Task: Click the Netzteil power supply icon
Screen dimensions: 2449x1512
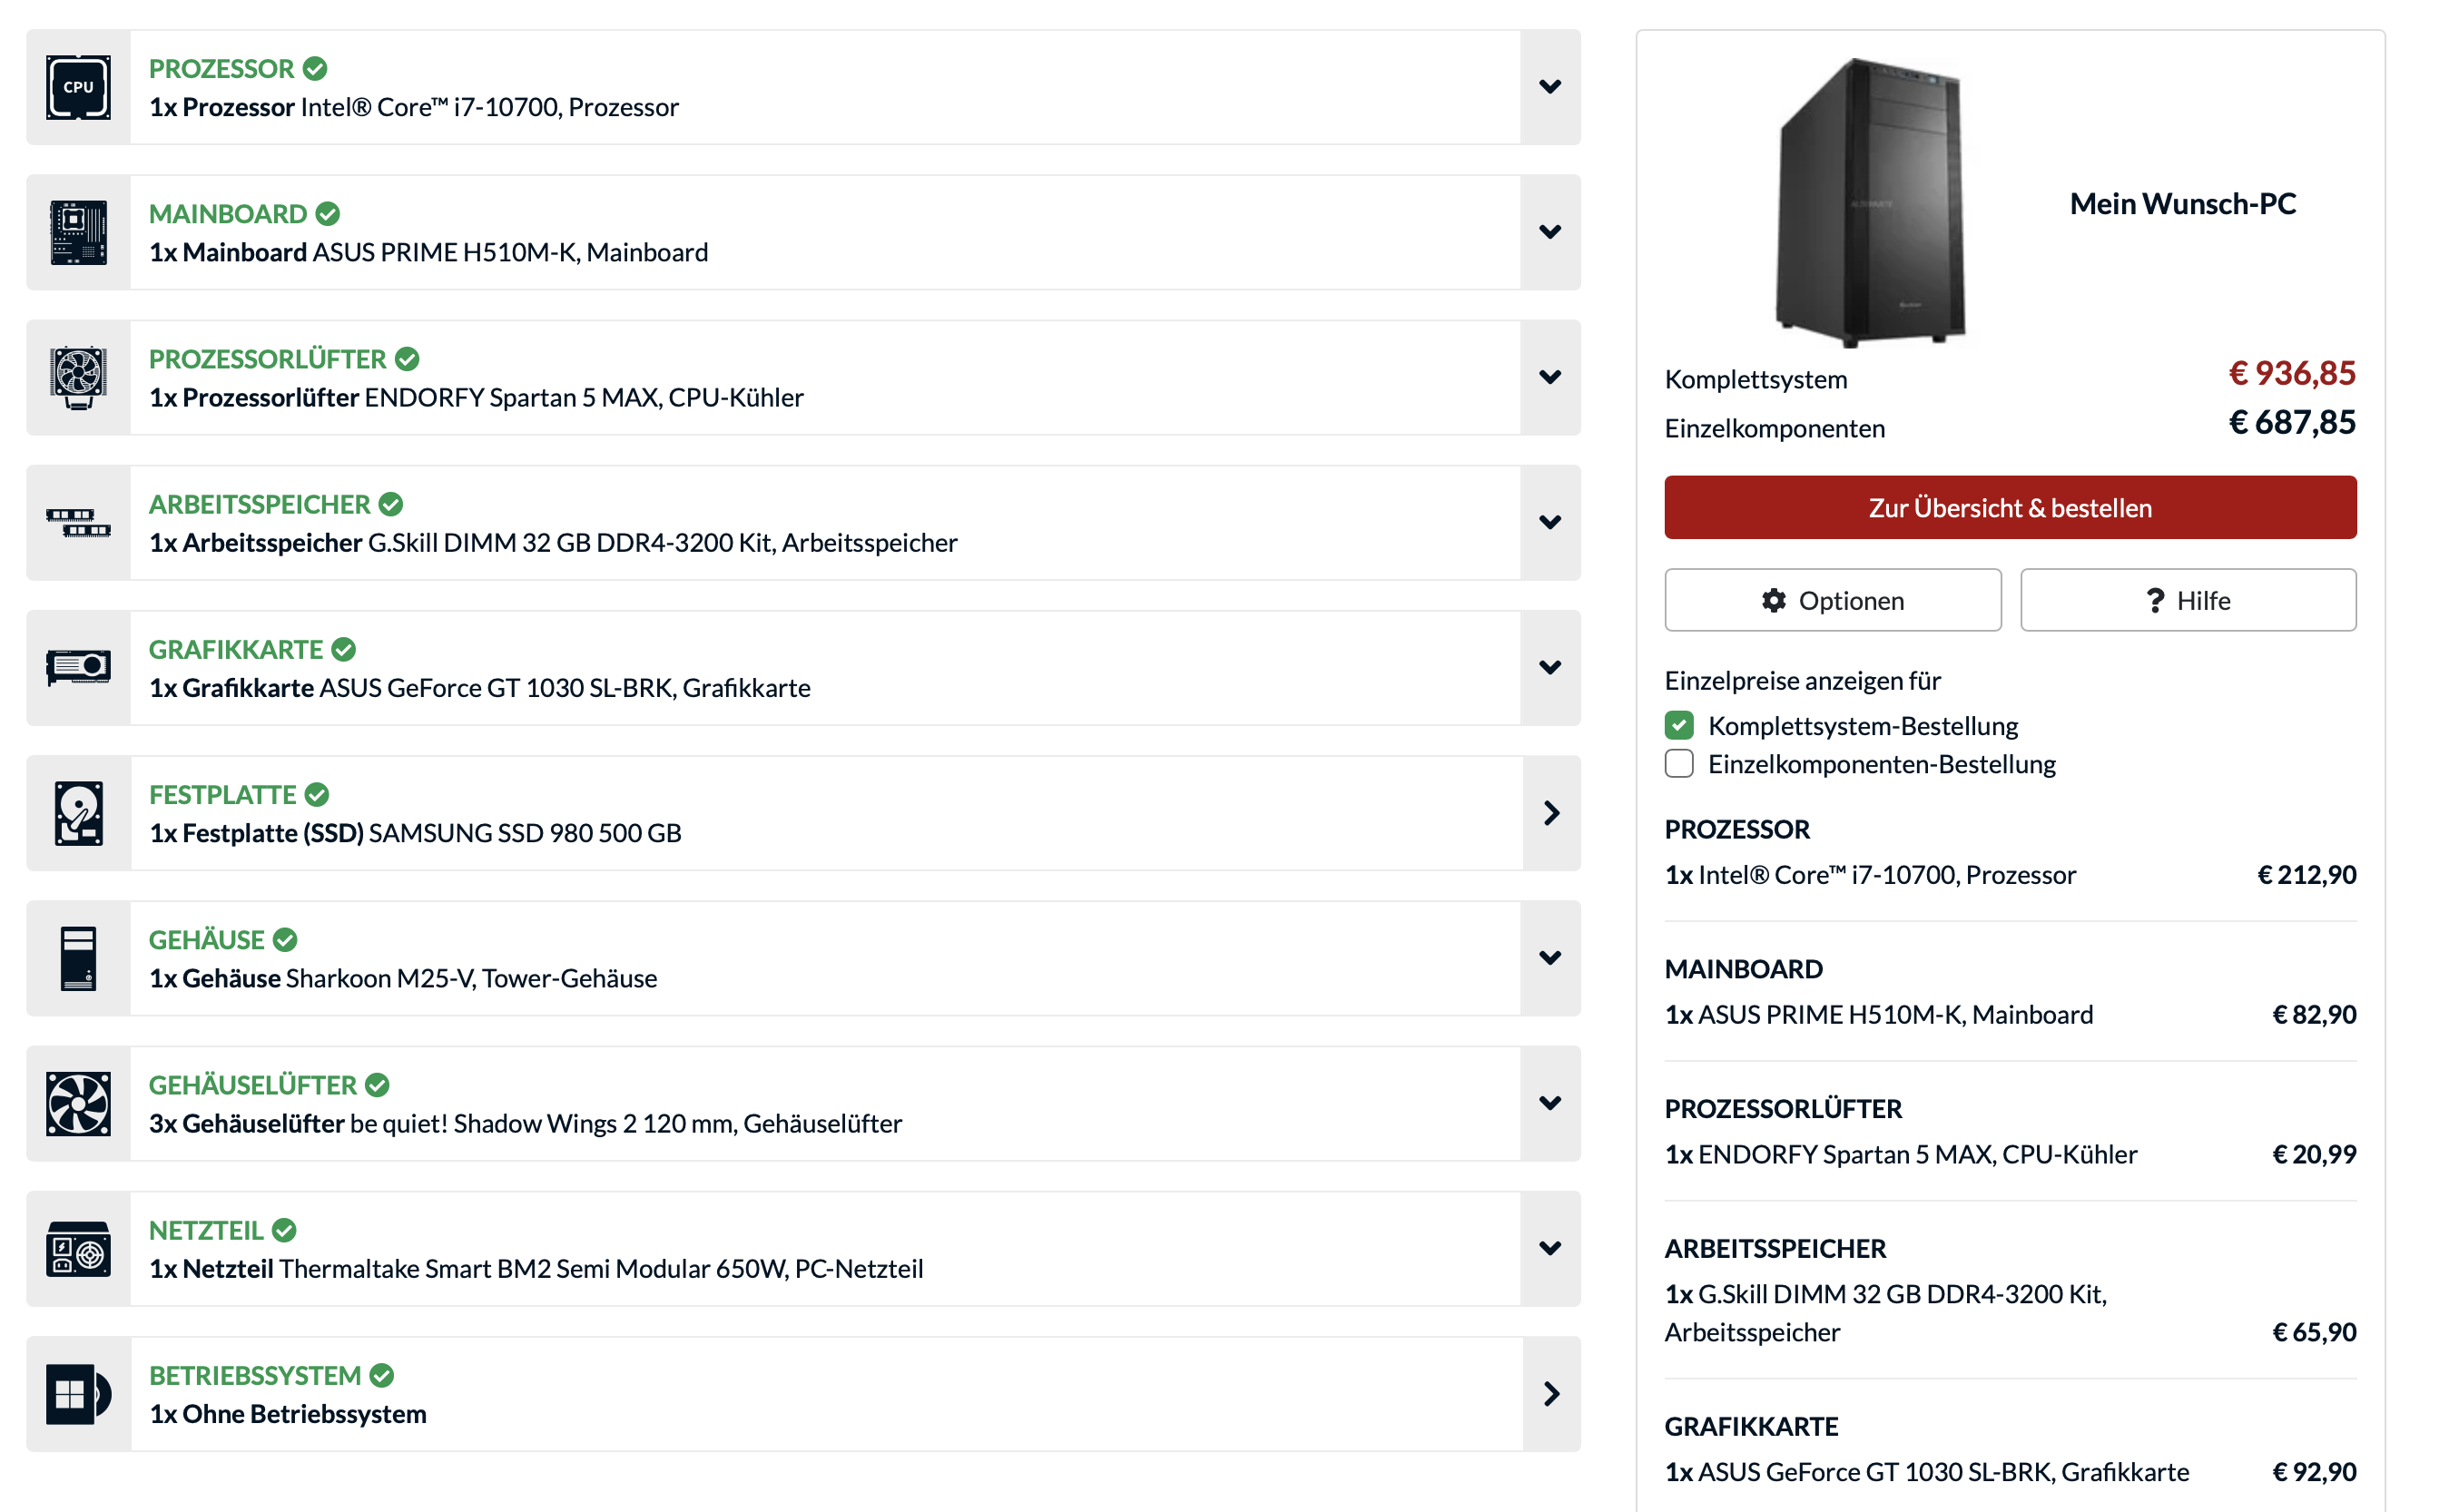Action: pos(78,1248)
